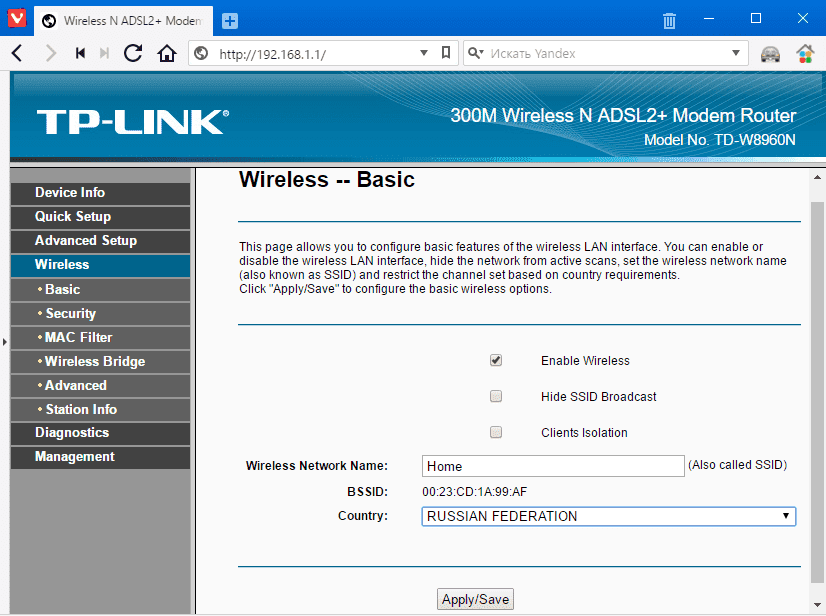Go forward to next page
Image resolution: width=826 pixels, height=616 pixels.
click(x=51, y=53)
